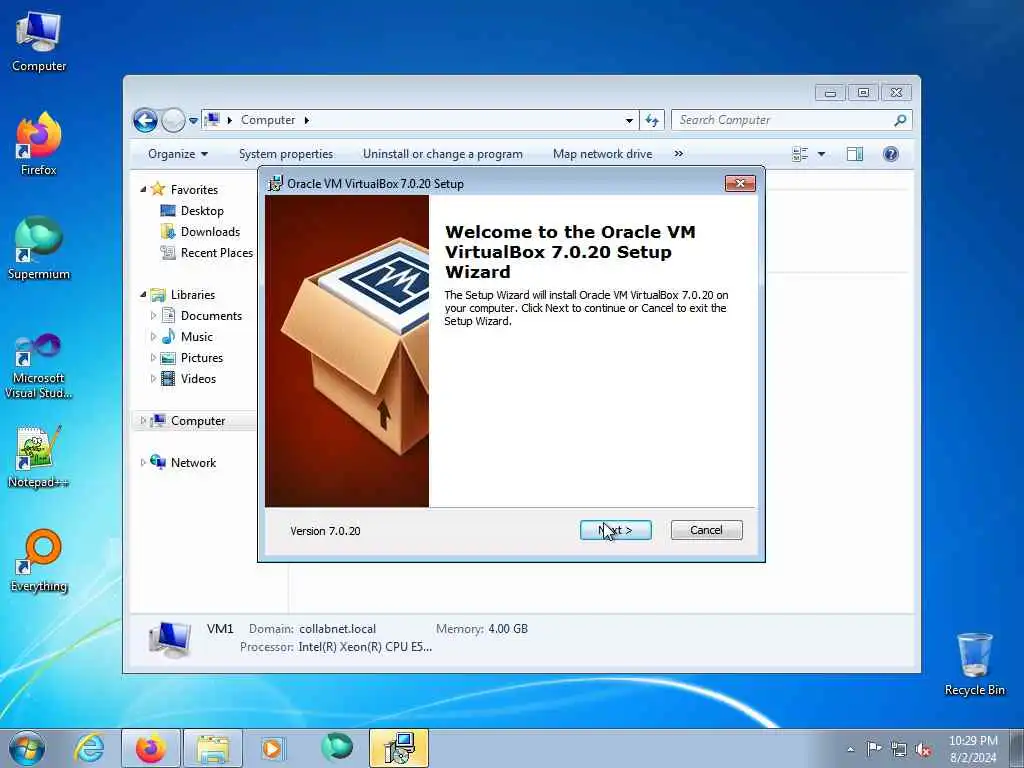This screenshot has width=1024, height=768.
Task: Open Windows Media Player from taskbar
Action: click(272, 748)
